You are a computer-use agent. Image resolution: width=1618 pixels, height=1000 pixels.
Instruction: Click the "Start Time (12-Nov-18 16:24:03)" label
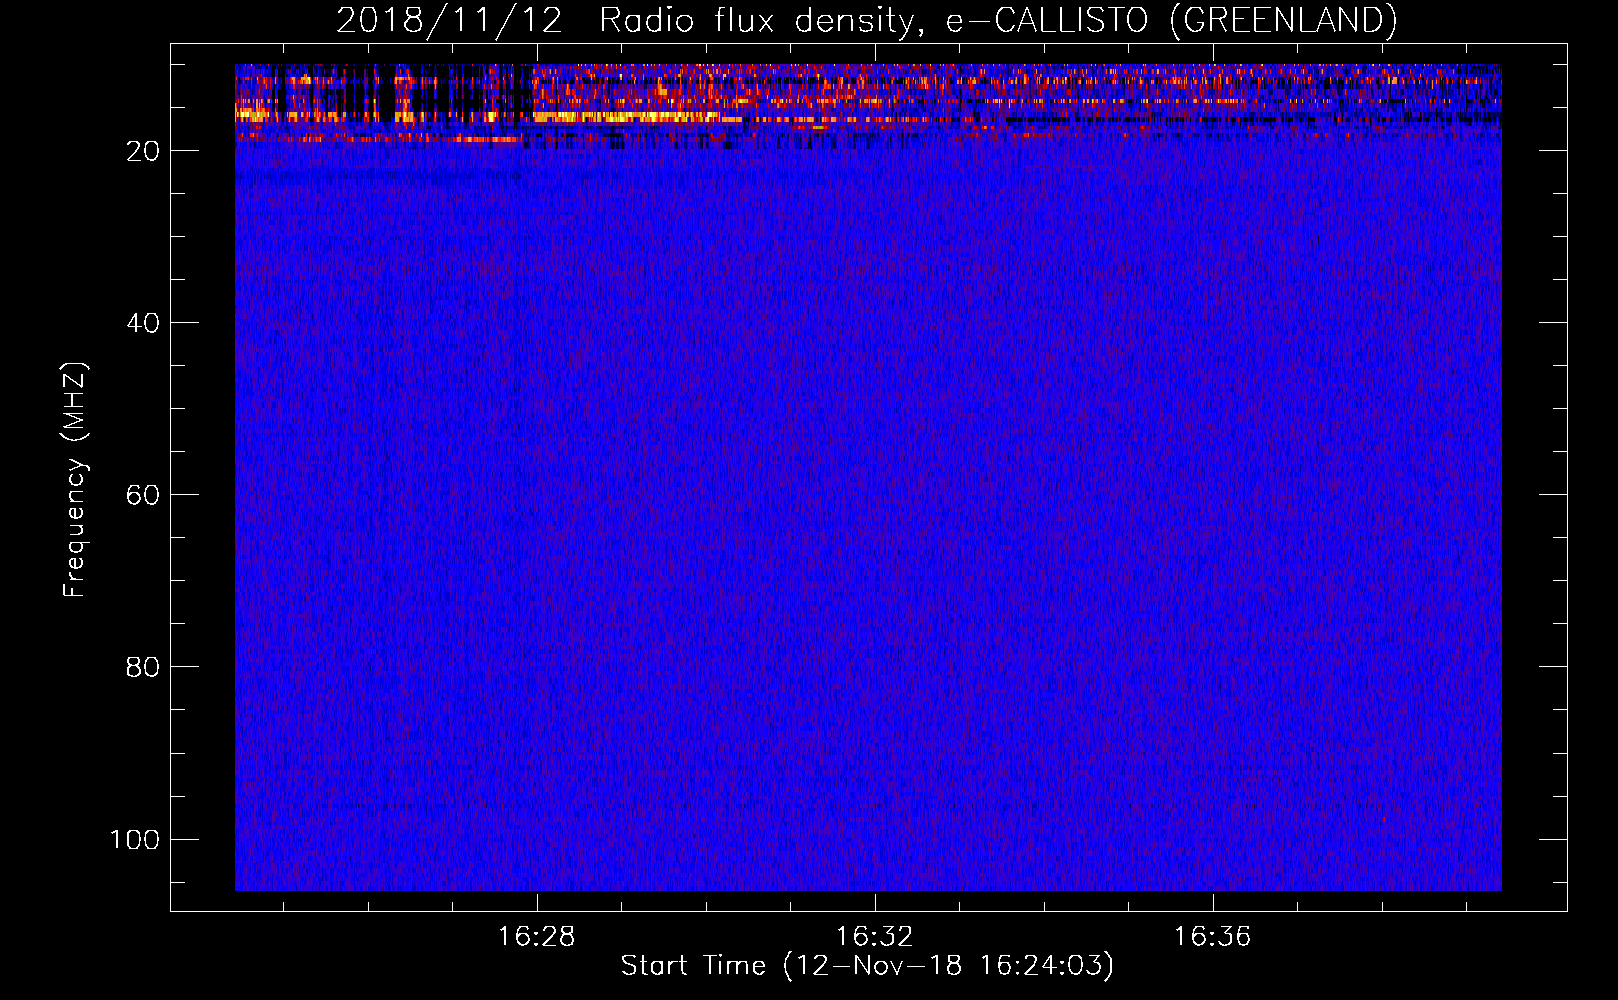[x=867, y=966]
